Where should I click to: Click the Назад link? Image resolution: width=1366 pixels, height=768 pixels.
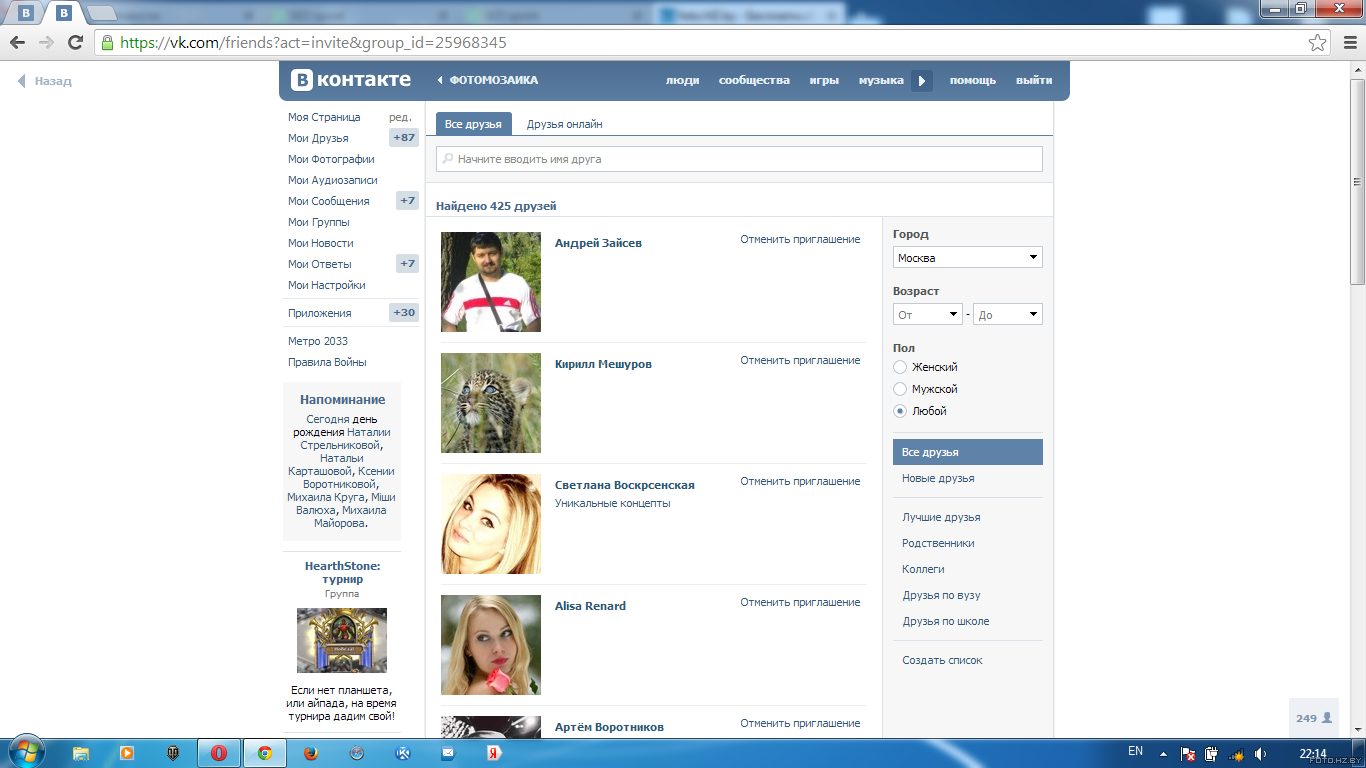tap(45, 81)
